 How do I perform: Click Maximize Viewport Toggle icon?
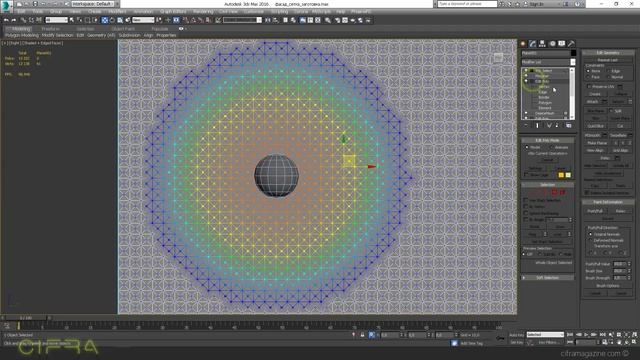point(635,342)
